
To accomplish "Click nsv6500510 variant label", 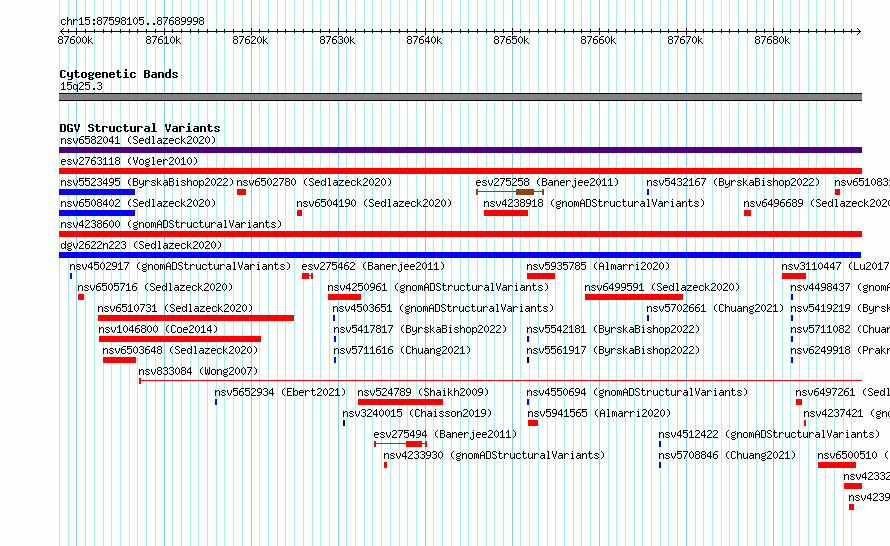I will [x=853, y=455].
